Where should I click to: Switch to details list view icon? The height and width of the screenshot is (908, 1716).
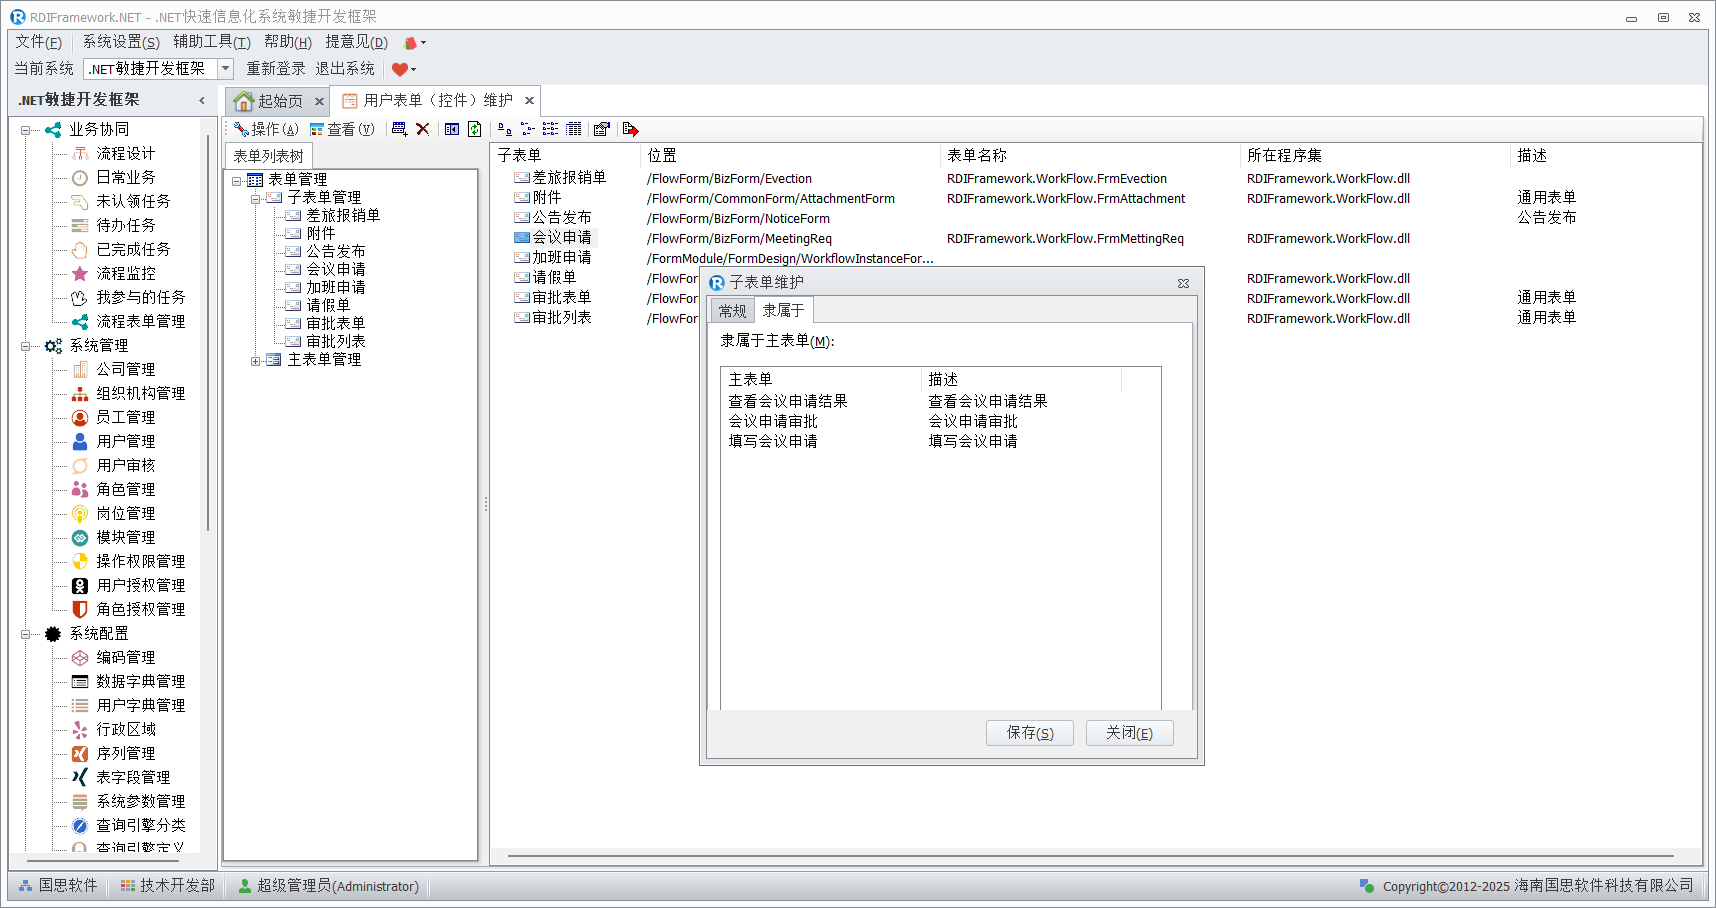pyautogui.click(x=573, y=129)
